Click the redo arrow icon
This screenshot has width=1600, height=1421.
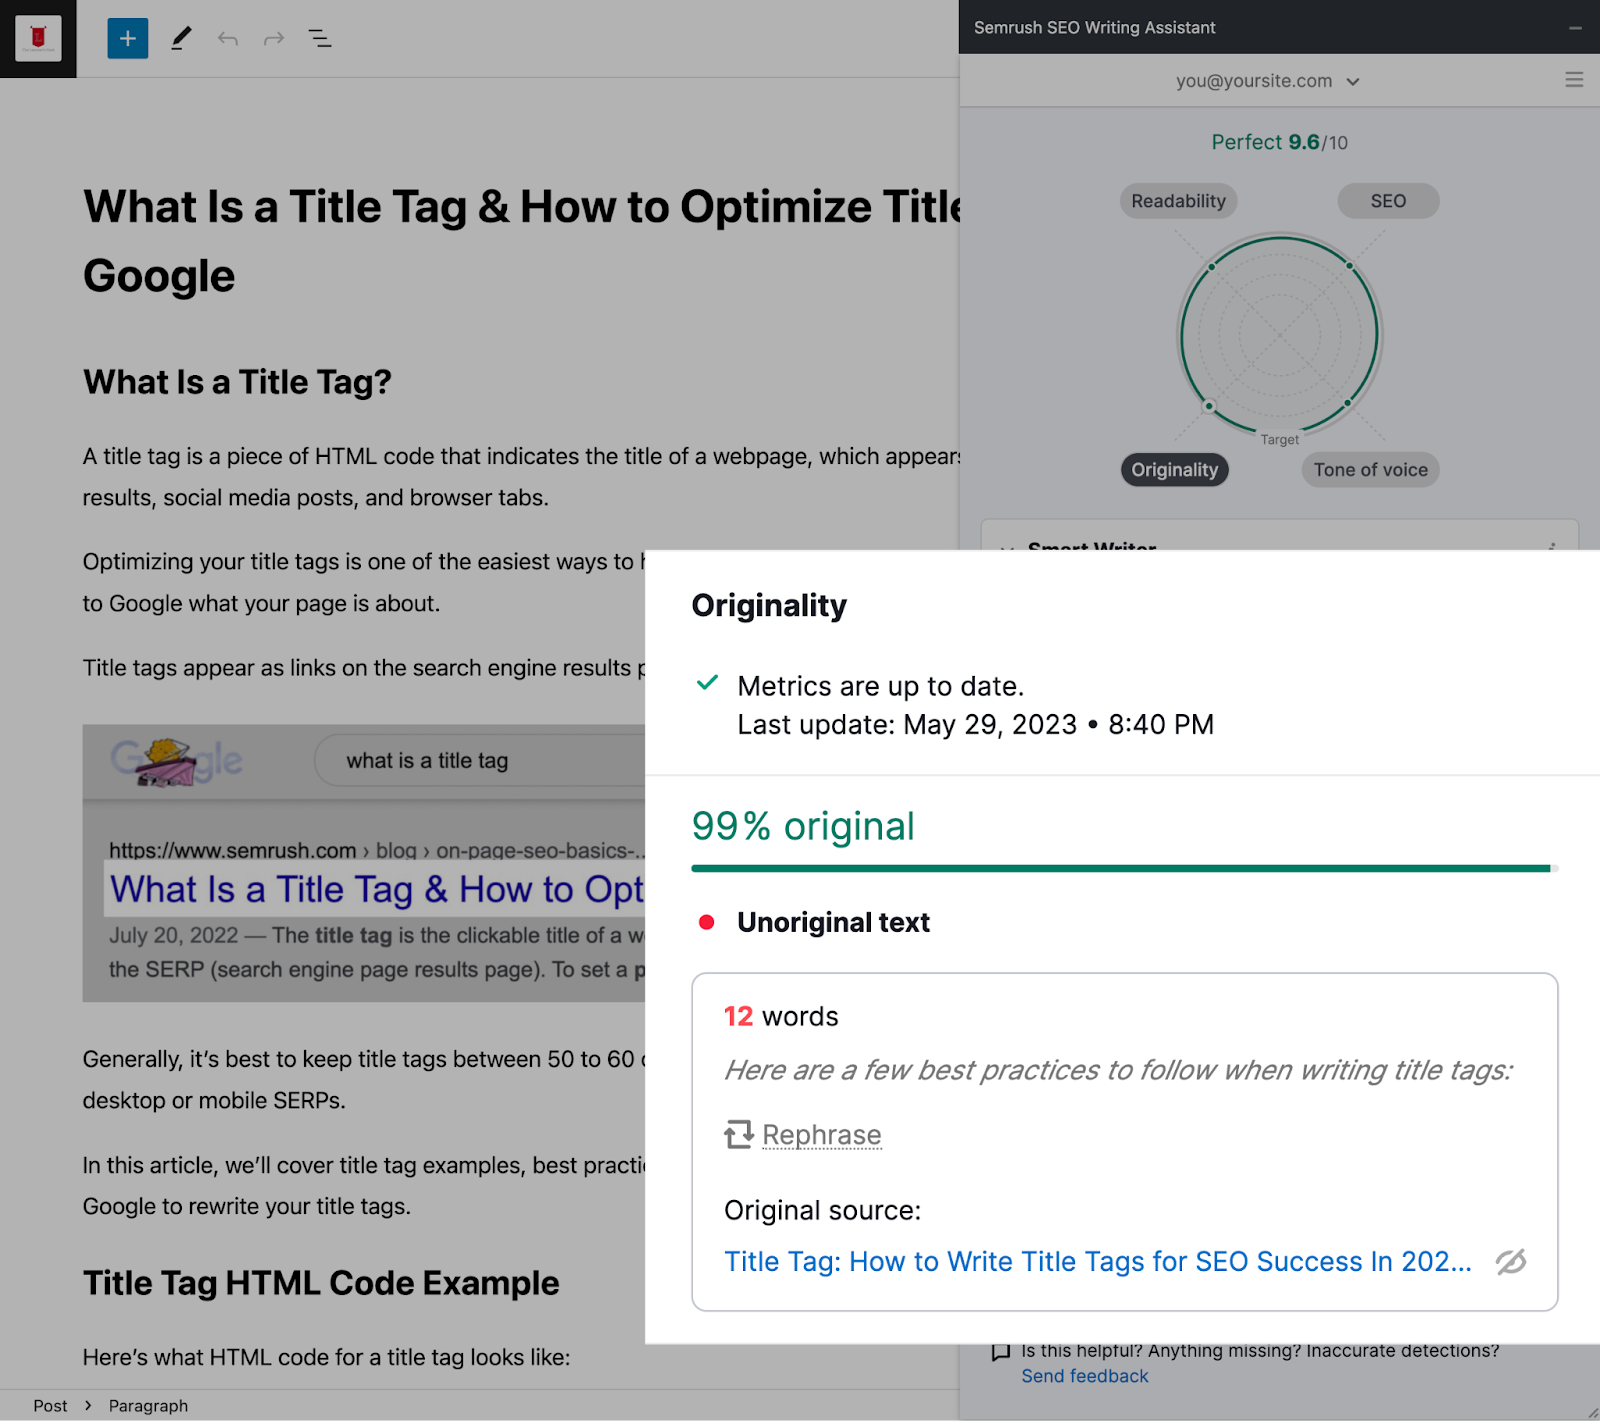click(x=273, y=38)
